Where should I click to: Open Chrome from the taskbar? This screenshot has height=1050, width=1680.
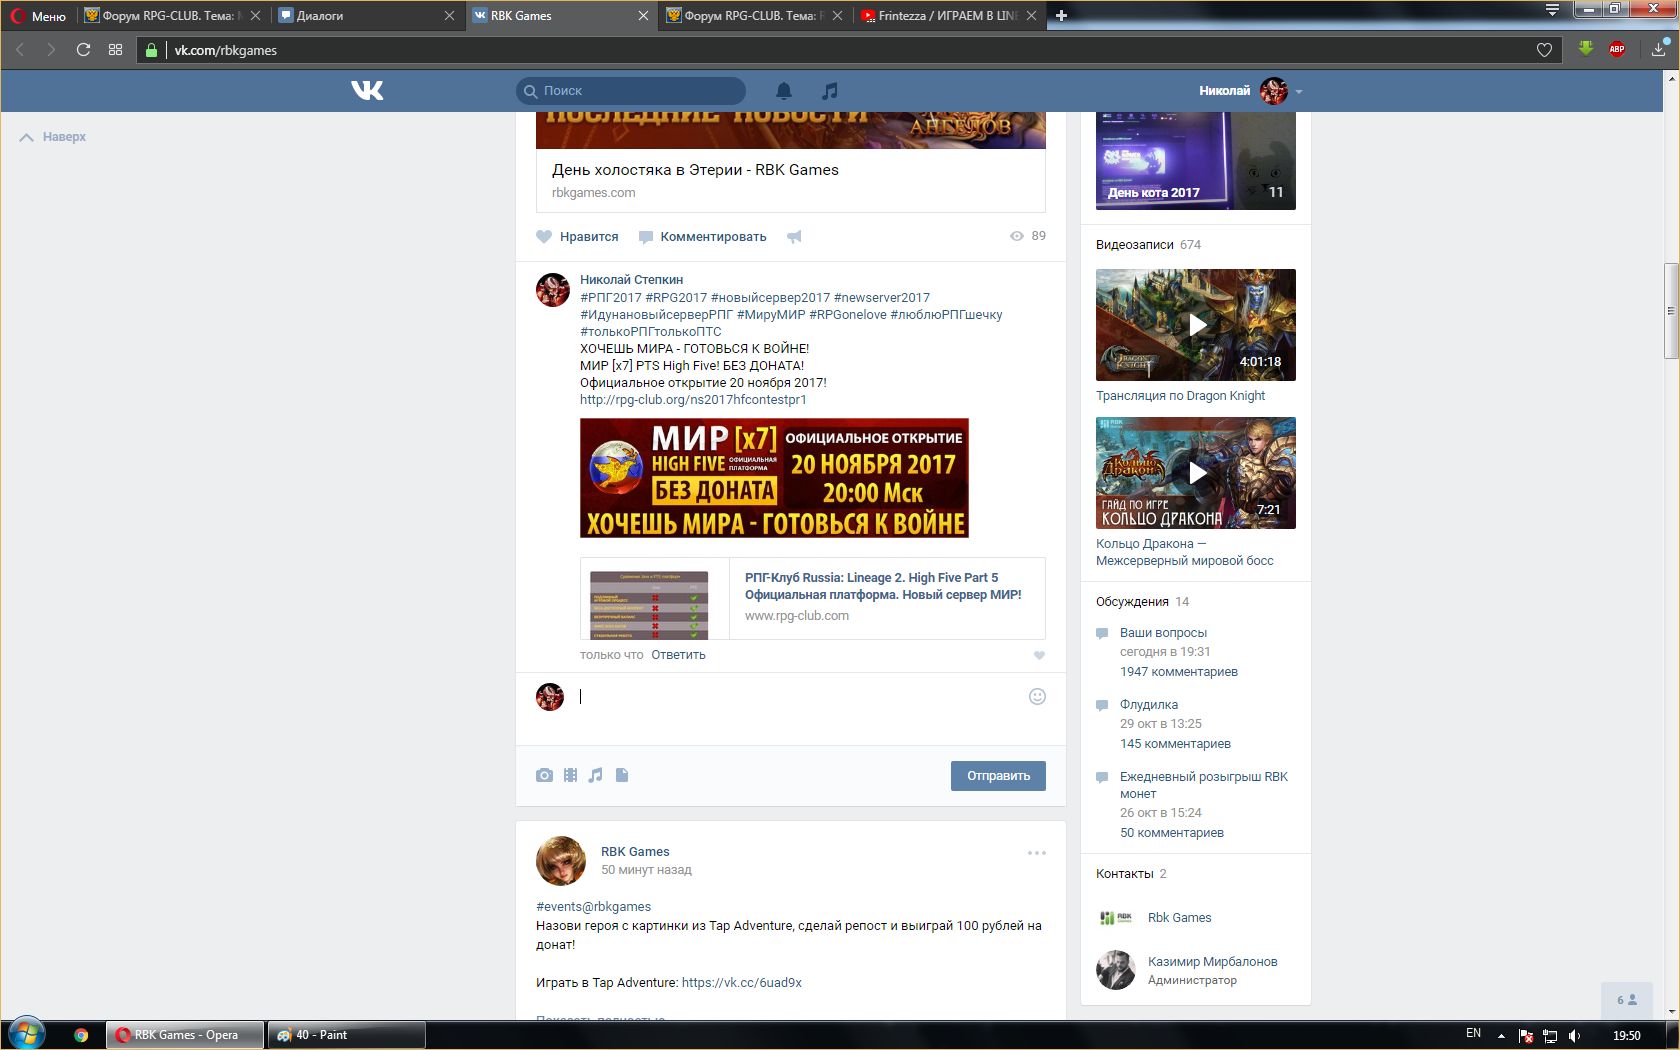tap(81, 1035)
